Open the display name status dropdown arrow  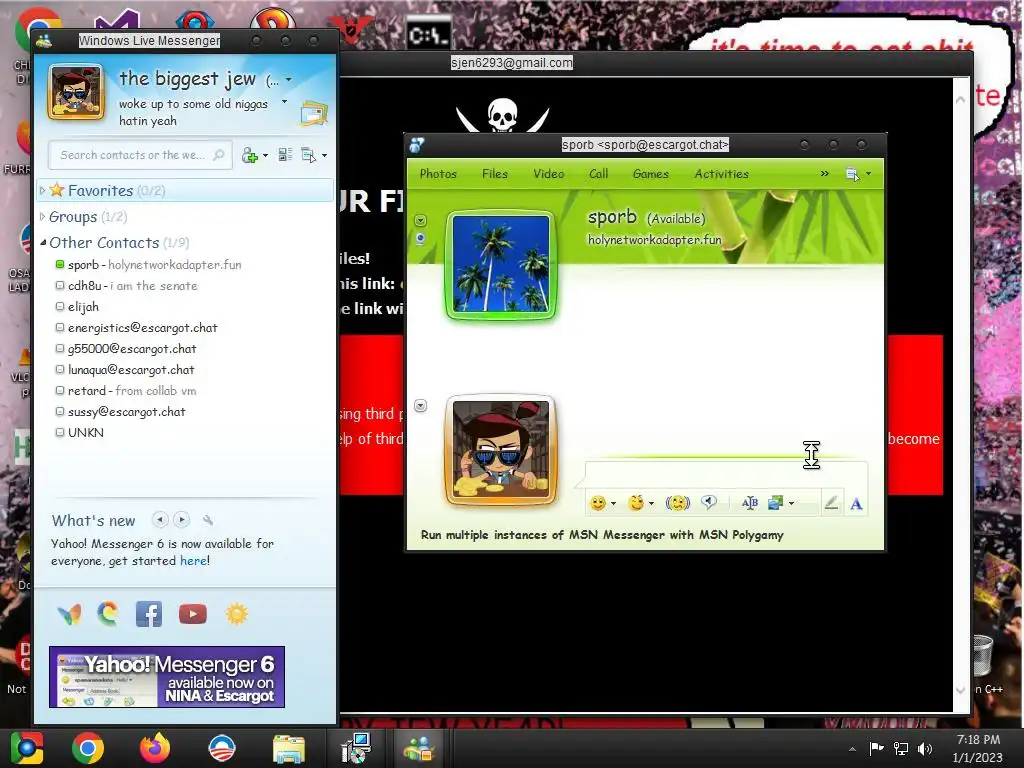(x=289, y=80)
